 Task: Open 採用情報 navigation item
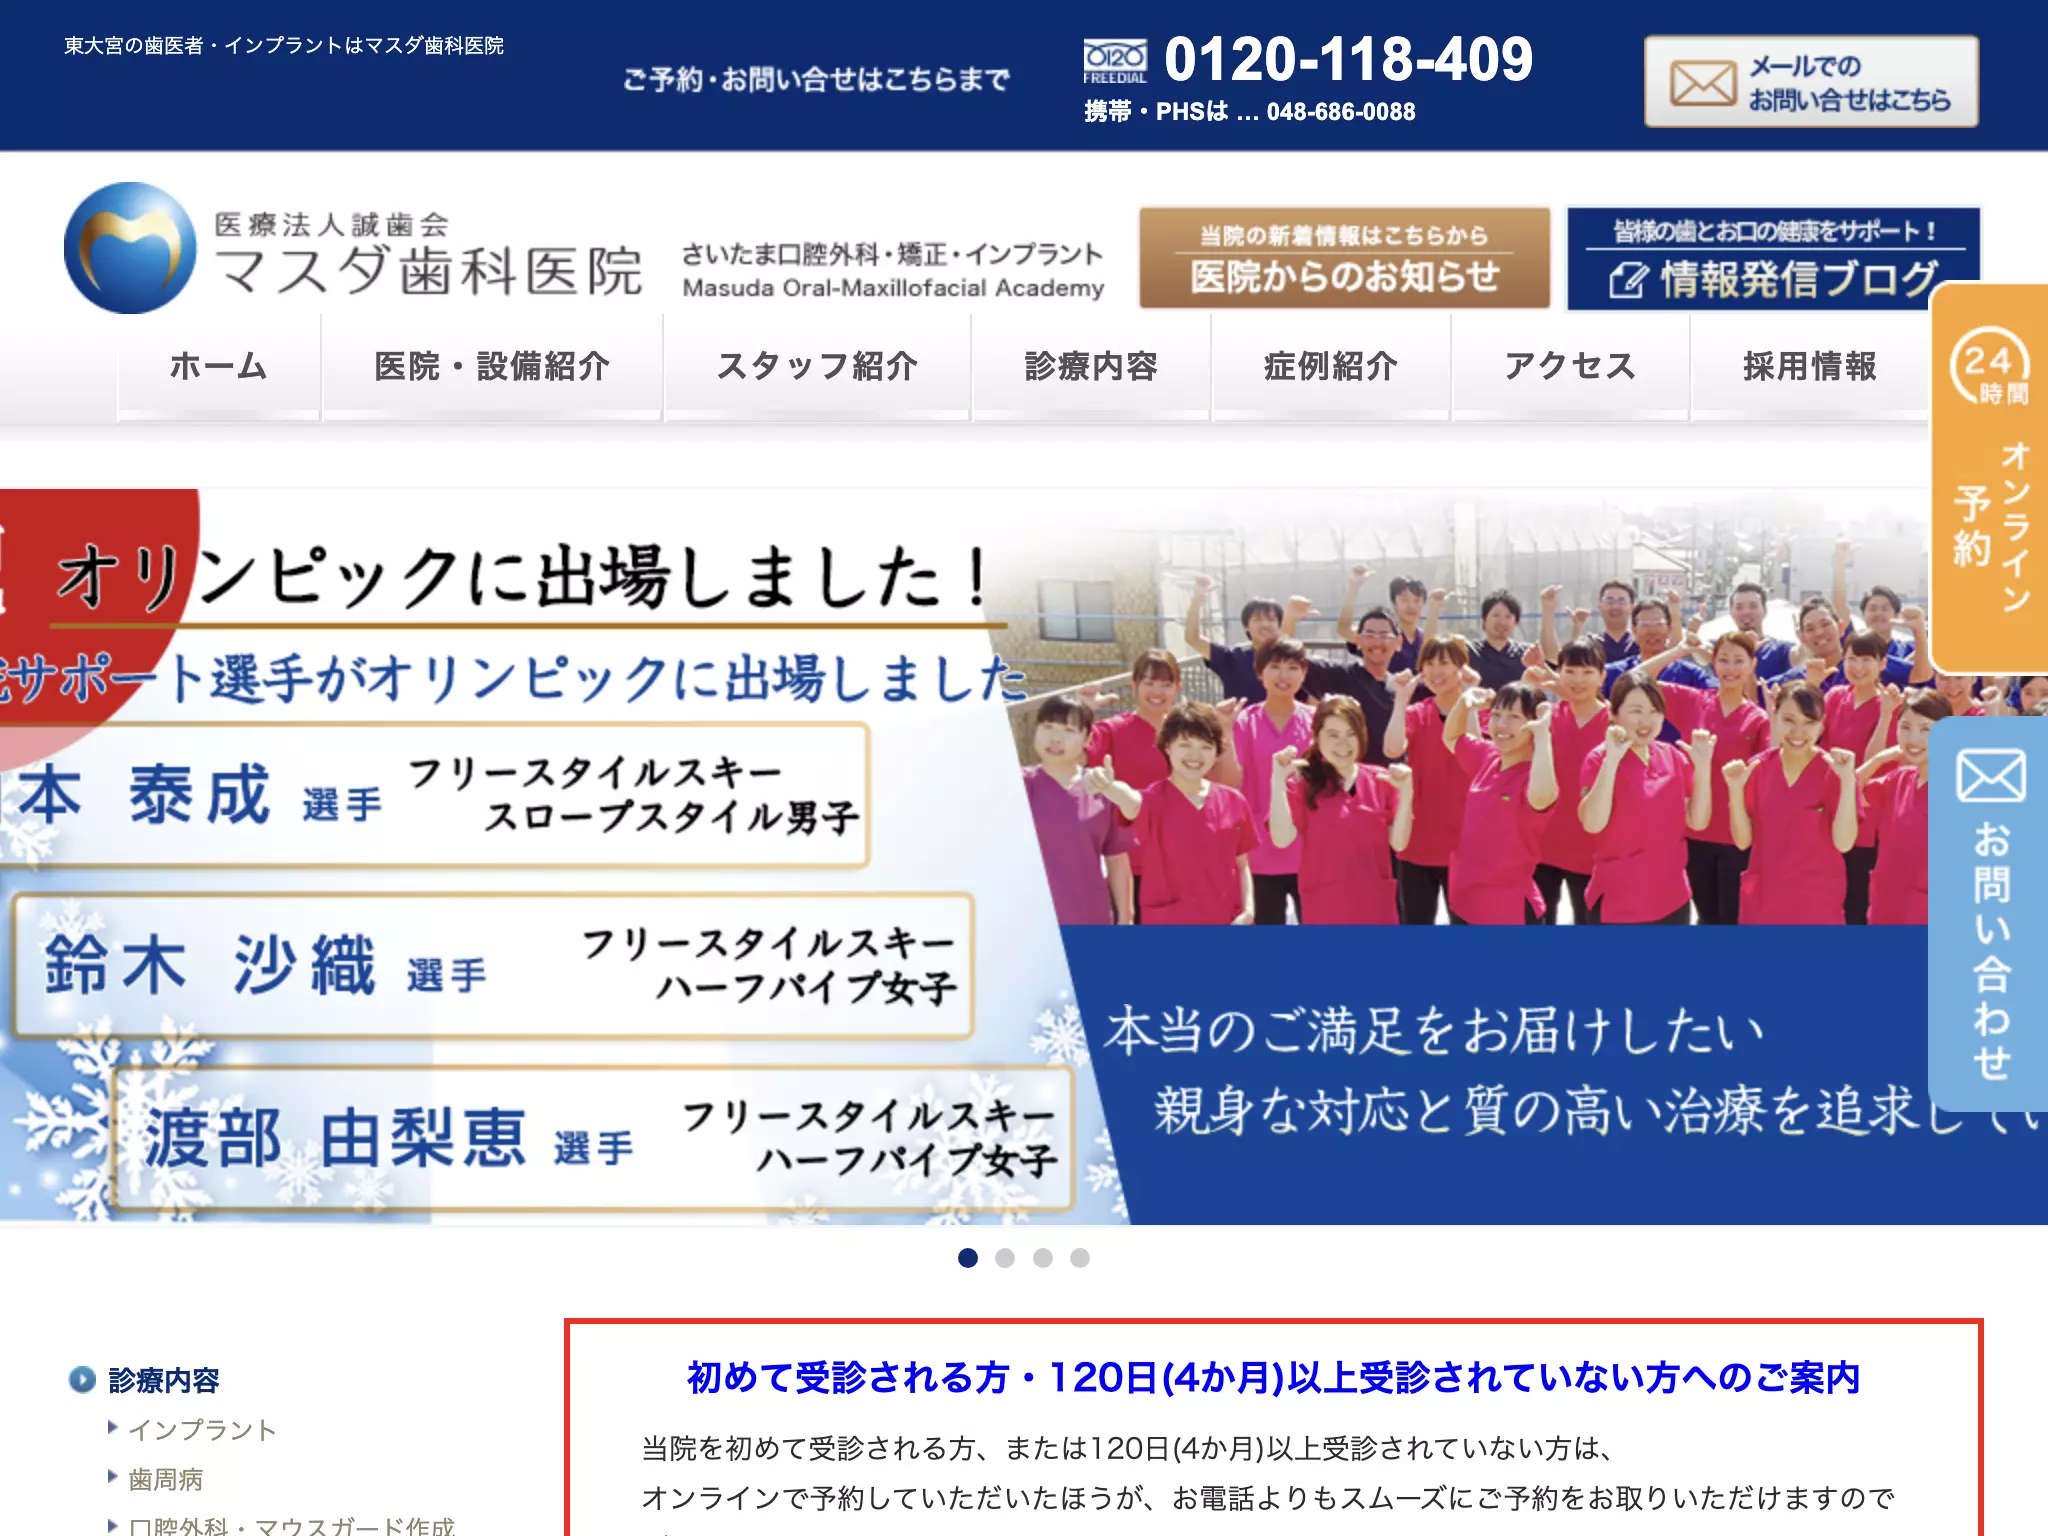click(1810, 367)
